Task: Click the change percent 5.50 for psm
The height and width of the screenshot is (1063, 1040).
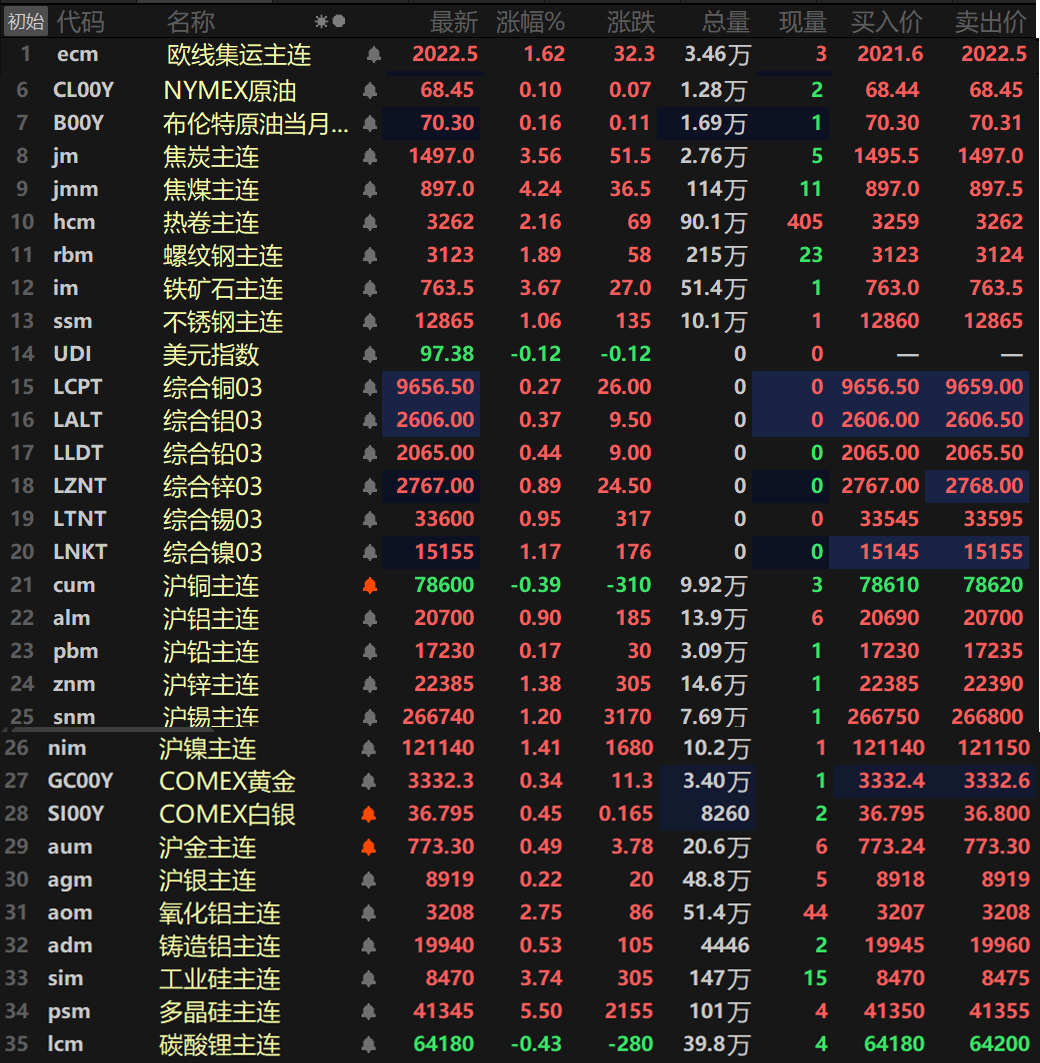Action: coord(541,1011)
